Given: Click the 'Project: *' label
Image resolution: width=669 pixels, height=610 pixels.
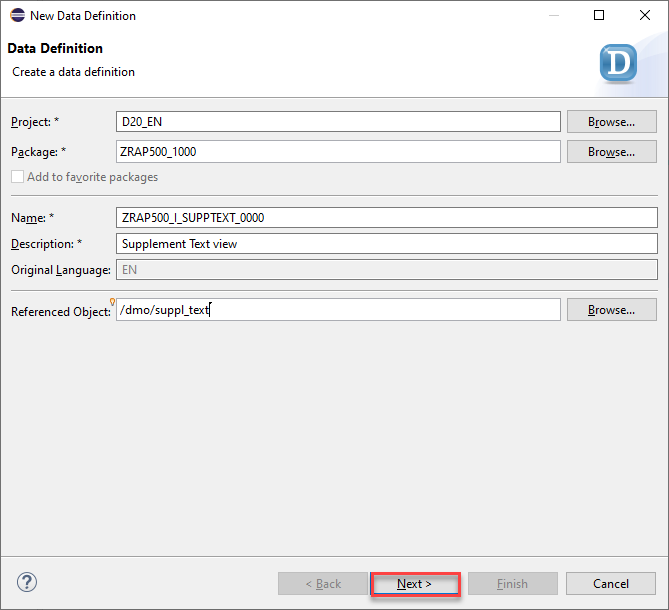Looking at the screenshot, I should 35,122.
